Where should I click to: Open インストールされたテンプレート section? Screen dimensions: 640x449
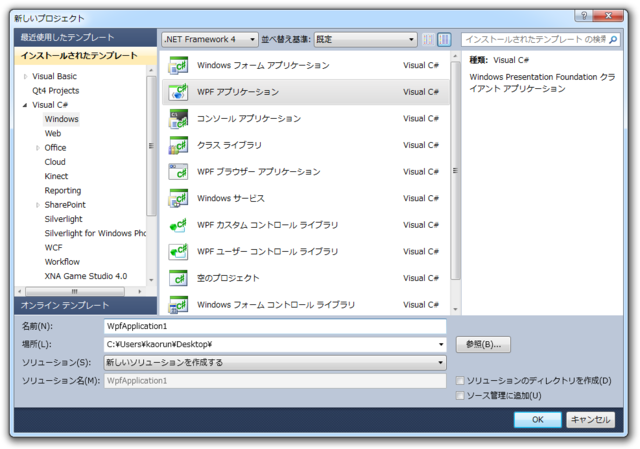pyautogui.click(x=85, y=56)
